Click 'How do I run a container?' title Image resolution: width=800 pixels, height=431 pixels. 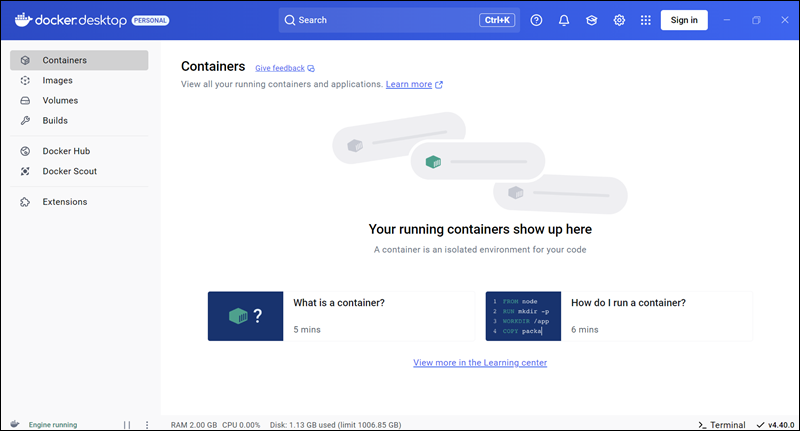628,303
